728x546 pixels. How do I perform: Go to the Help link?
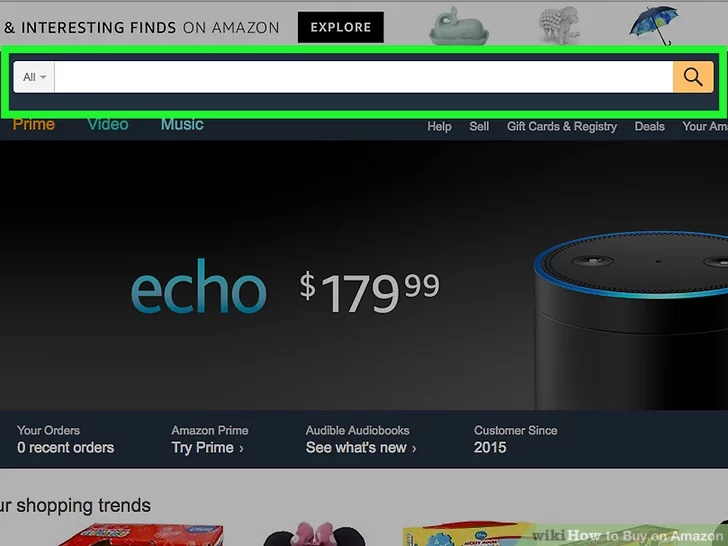(439, 126)
